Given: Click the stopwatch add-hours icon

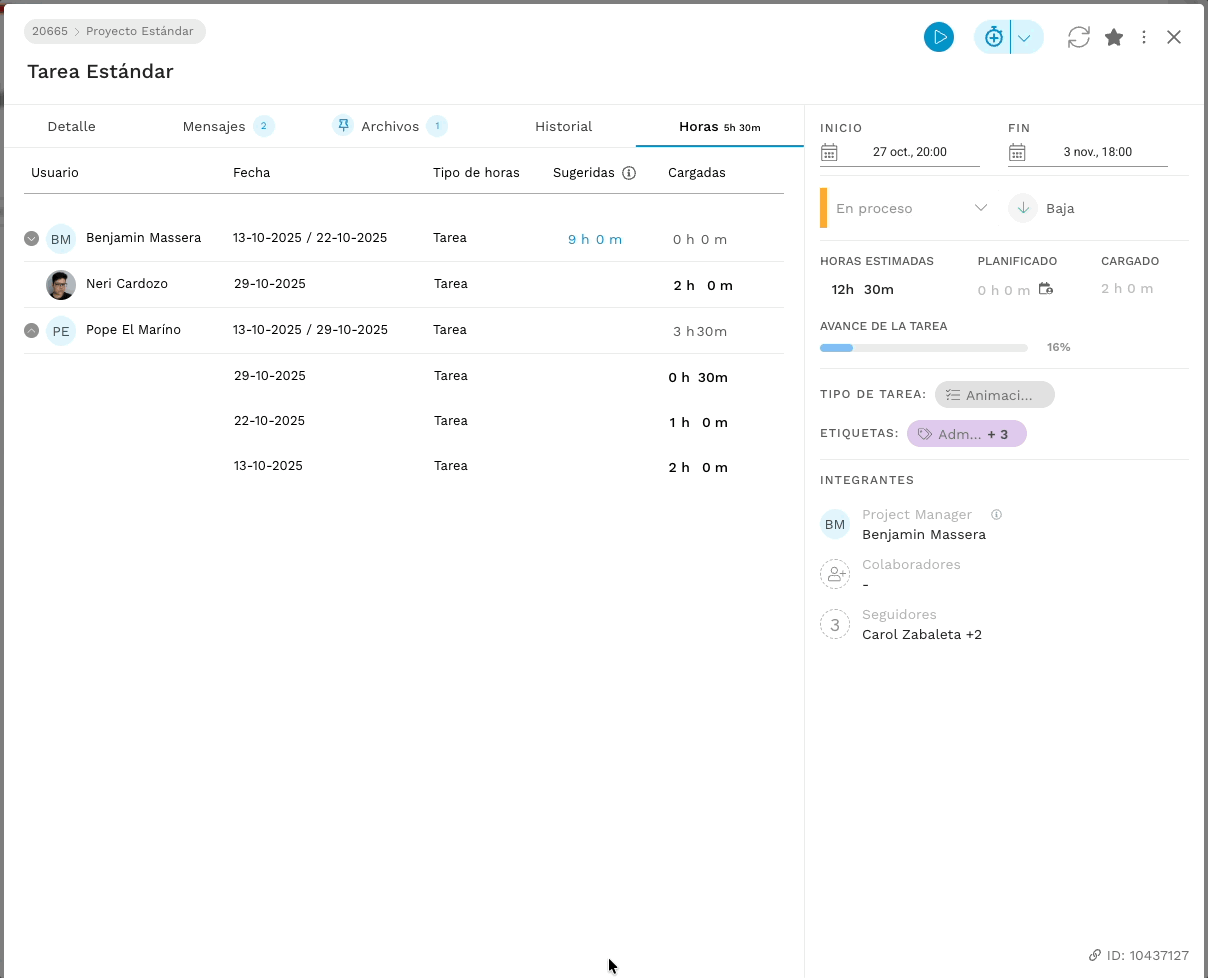Looking at the screenshot, I should click(993, 38).
